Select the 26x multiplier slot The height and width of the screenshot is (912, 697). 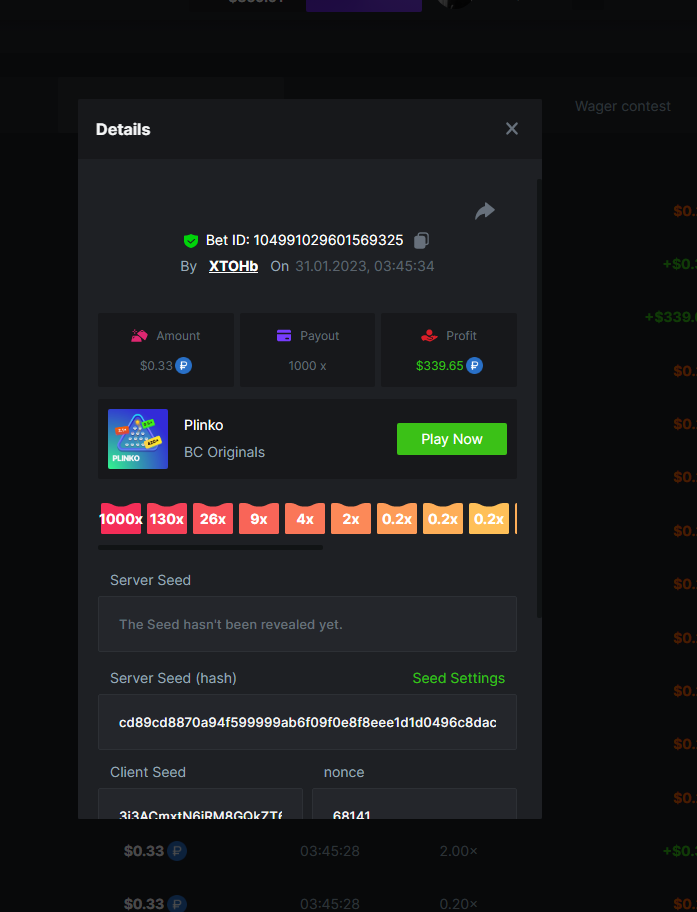click(213, 519)
